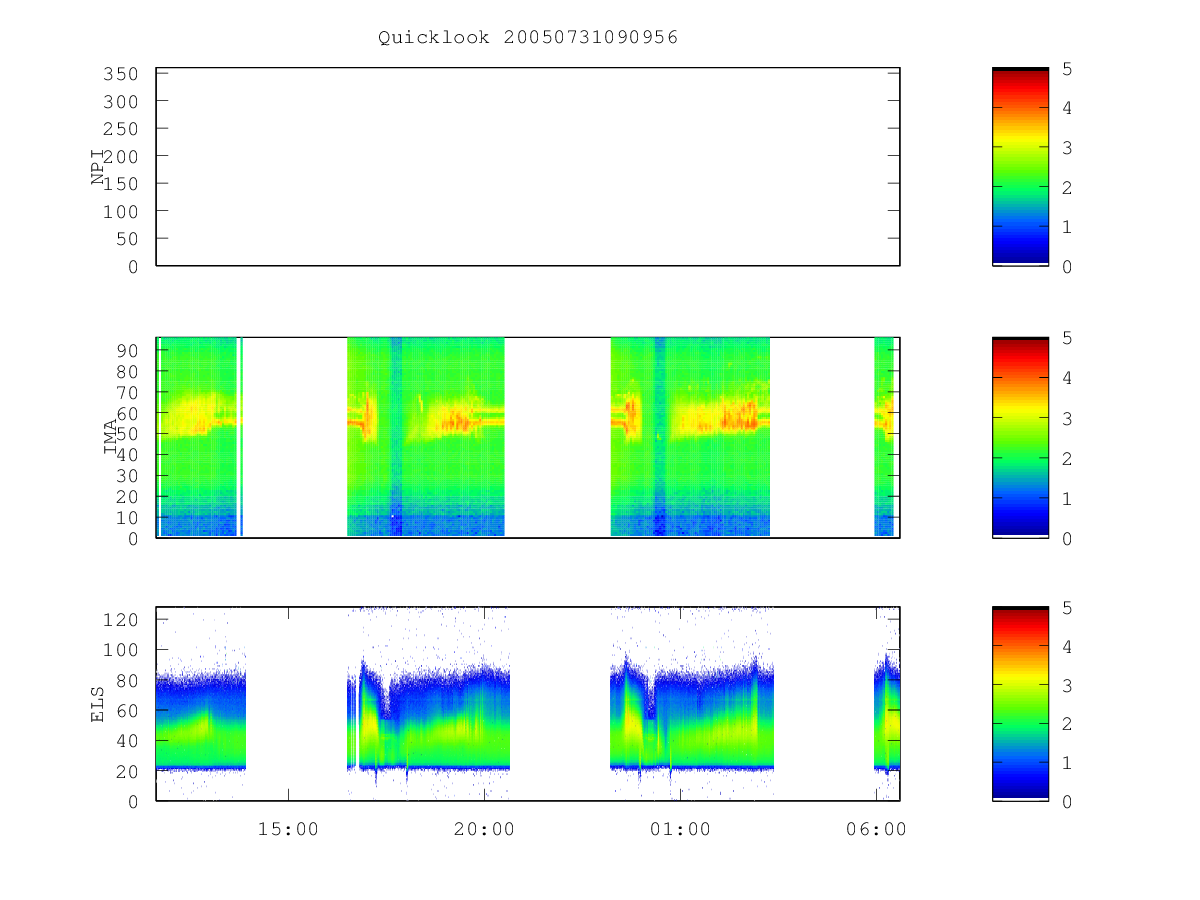Click the 100 tick label on ELS axis

(122, 649)
